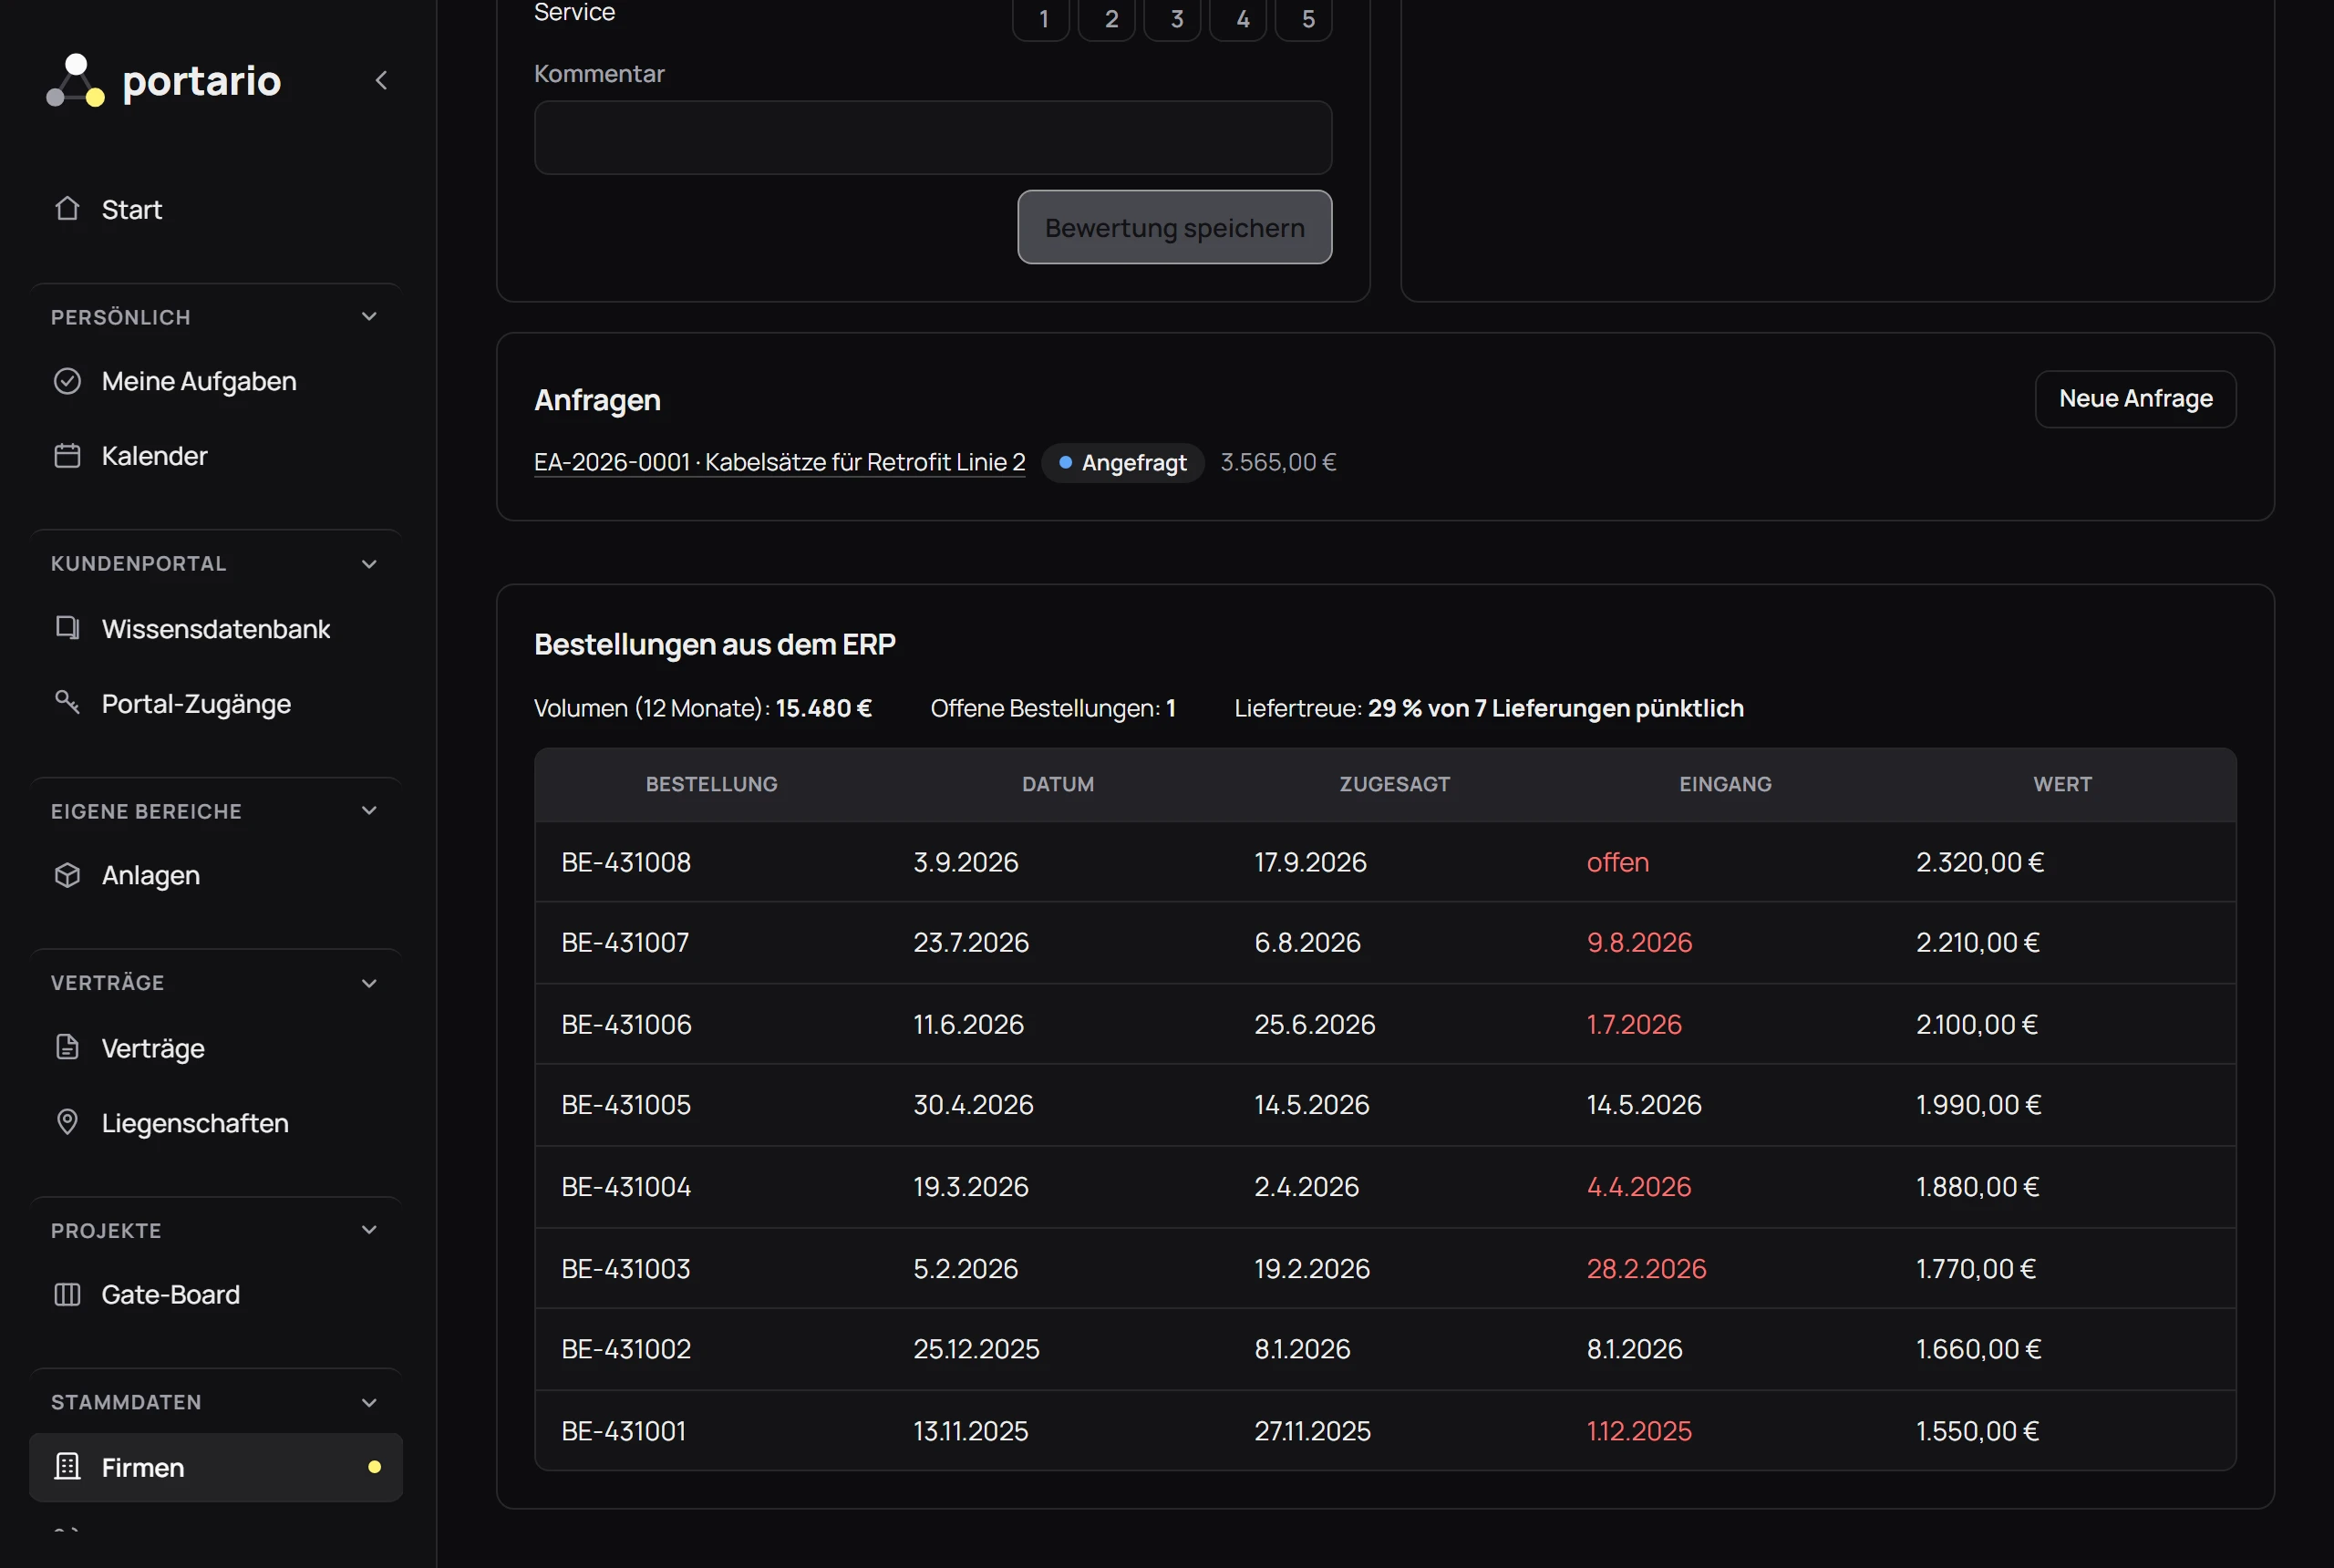Open Liegenschaften location pin icon
The width and height of the screenshot is (2334, 1568).
[67, 1122]
